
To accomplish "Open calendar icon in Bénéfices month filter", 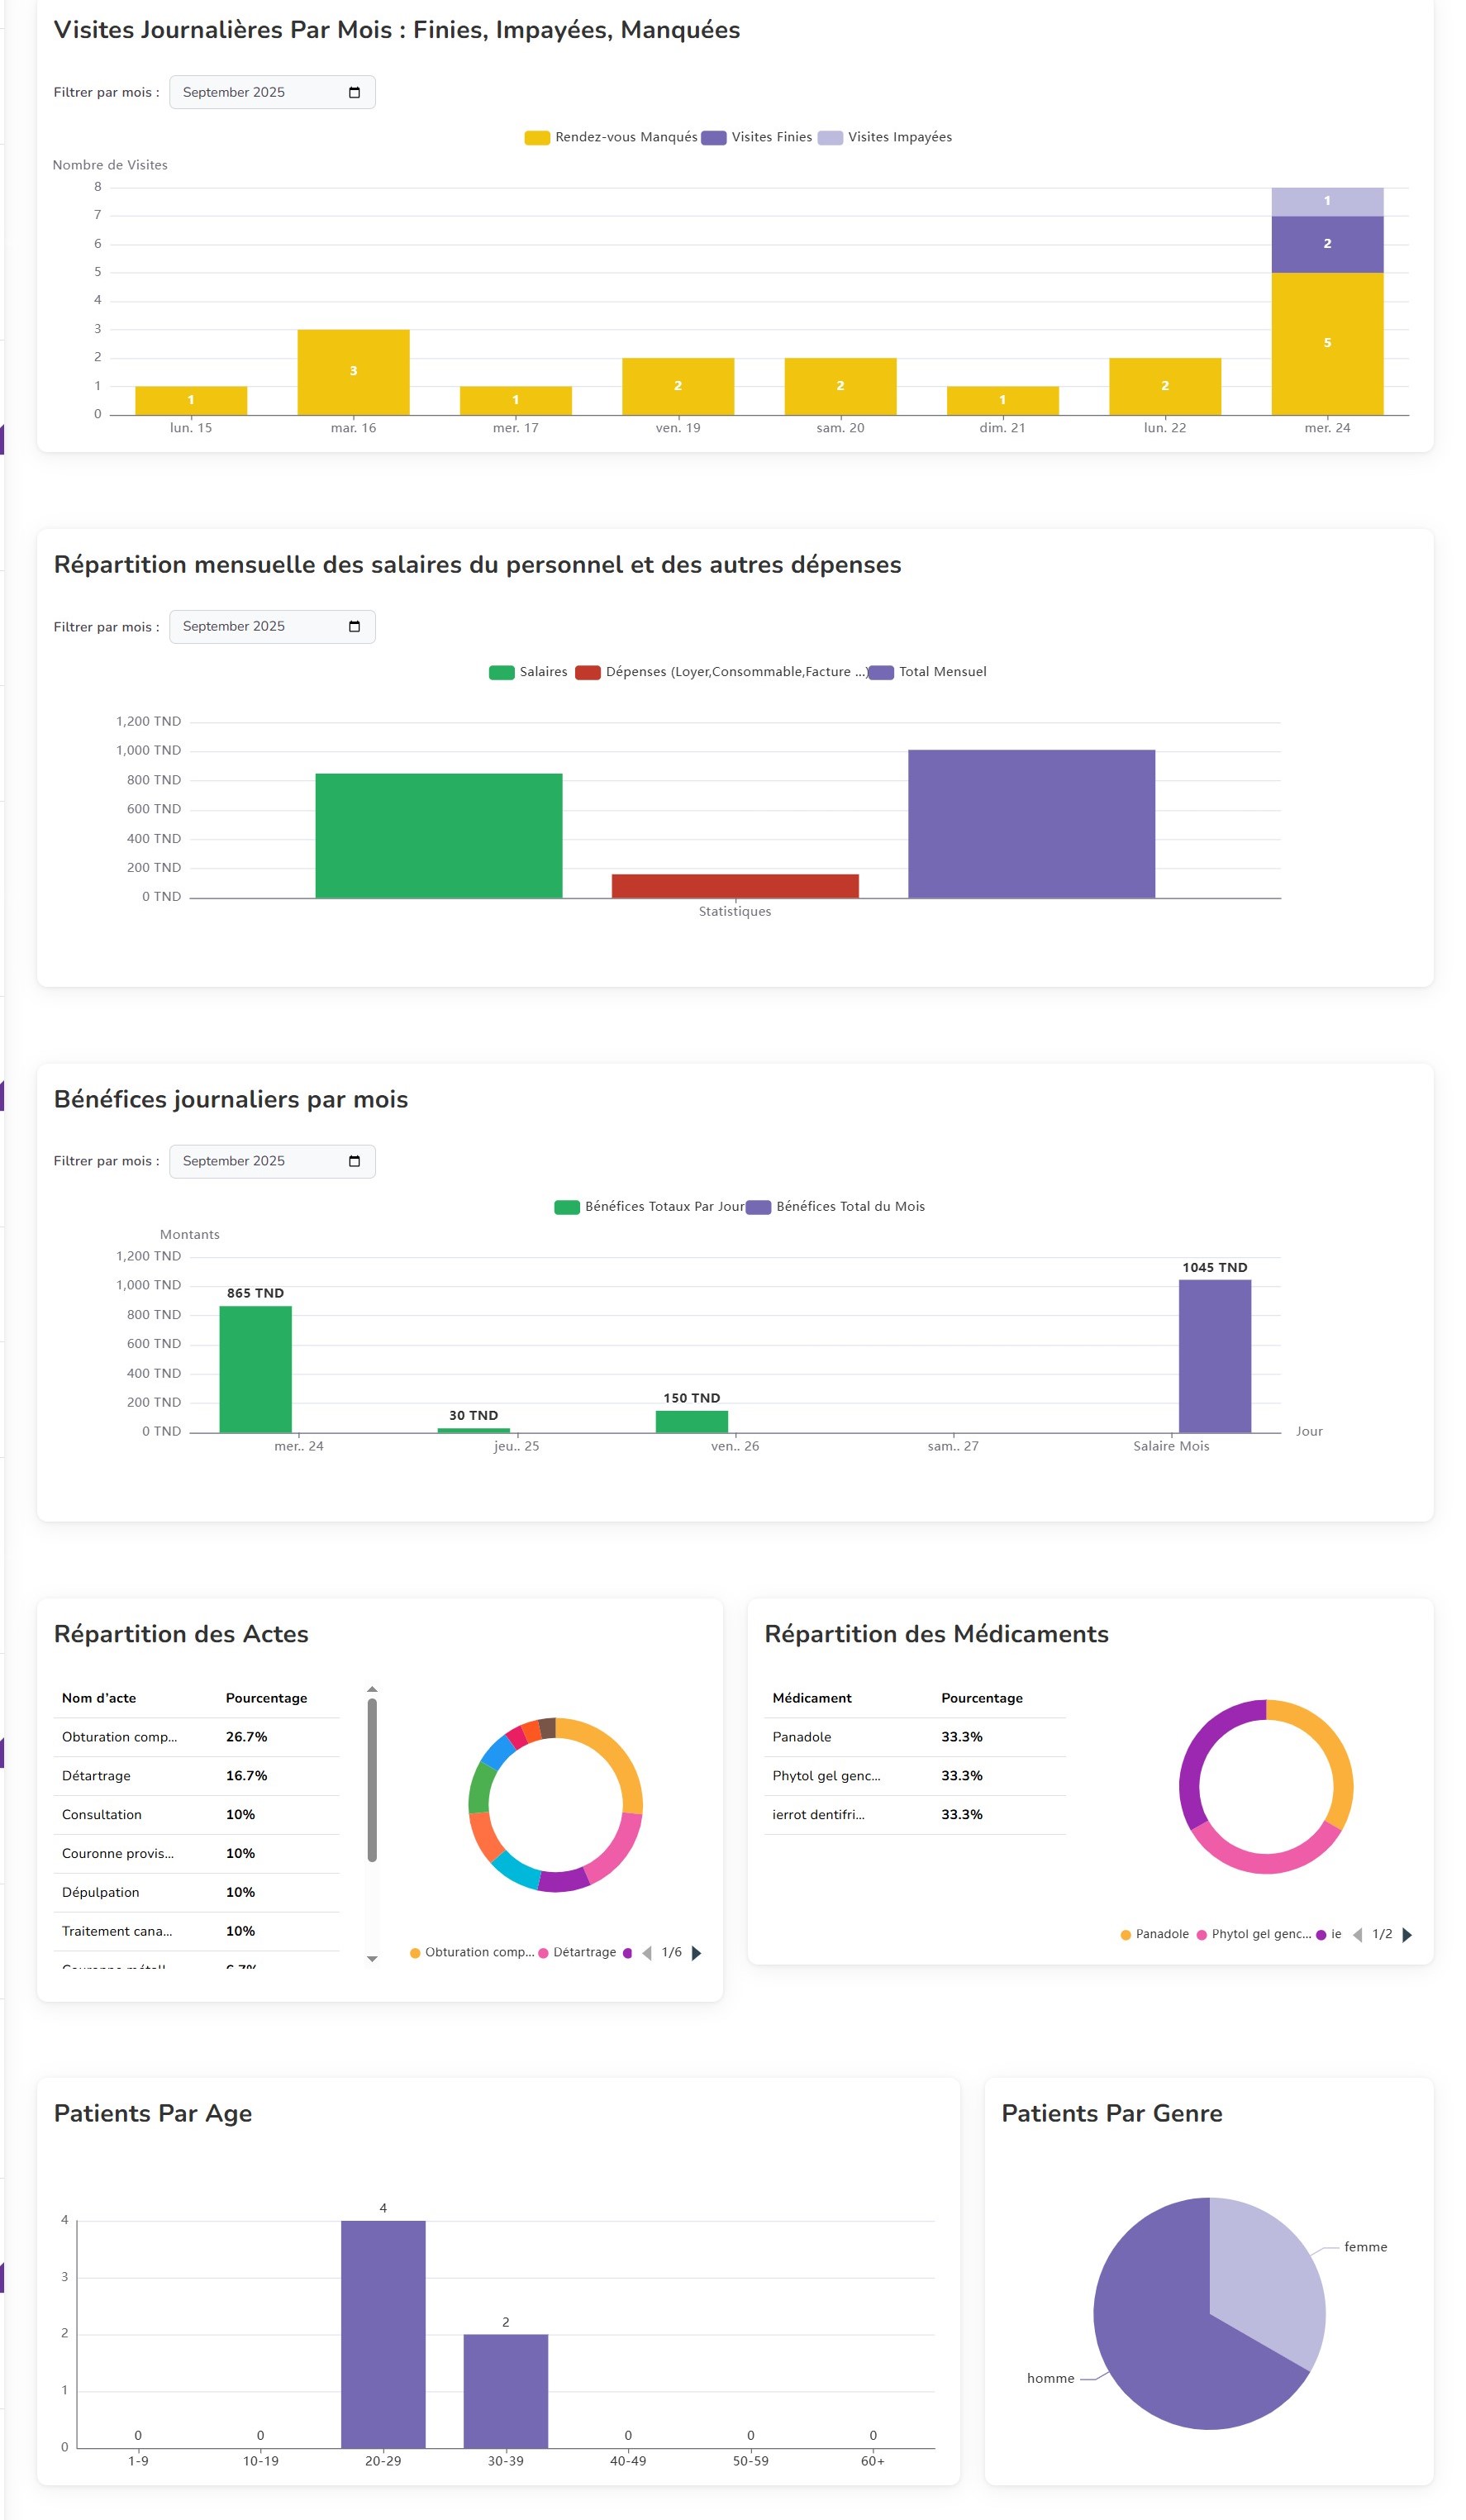I will pyautogui.click(x=354, y=1161).
